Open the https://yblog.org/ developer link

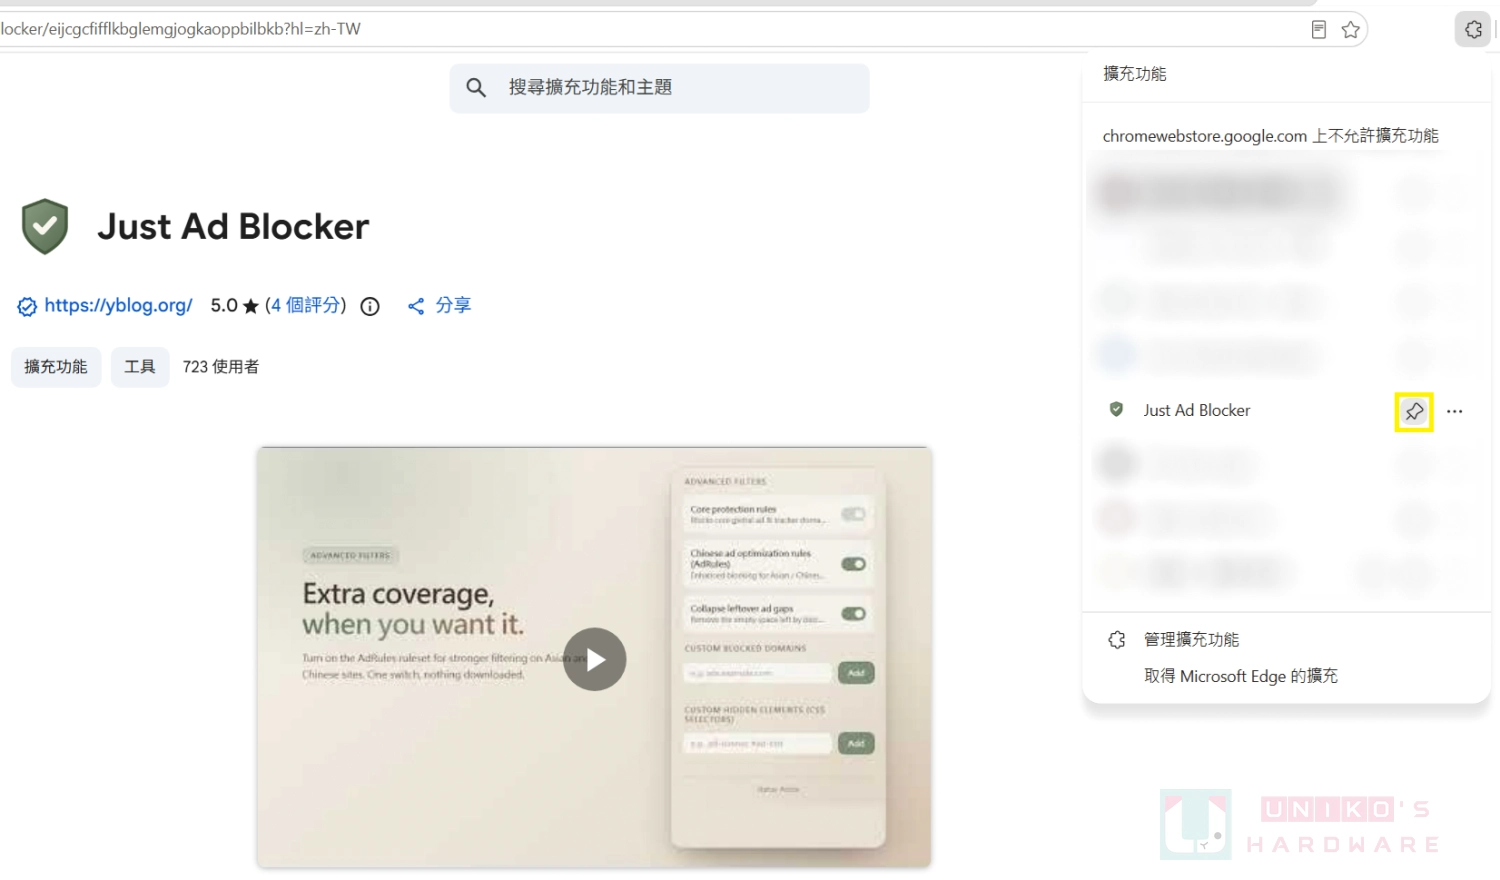(x=118, y=306)
